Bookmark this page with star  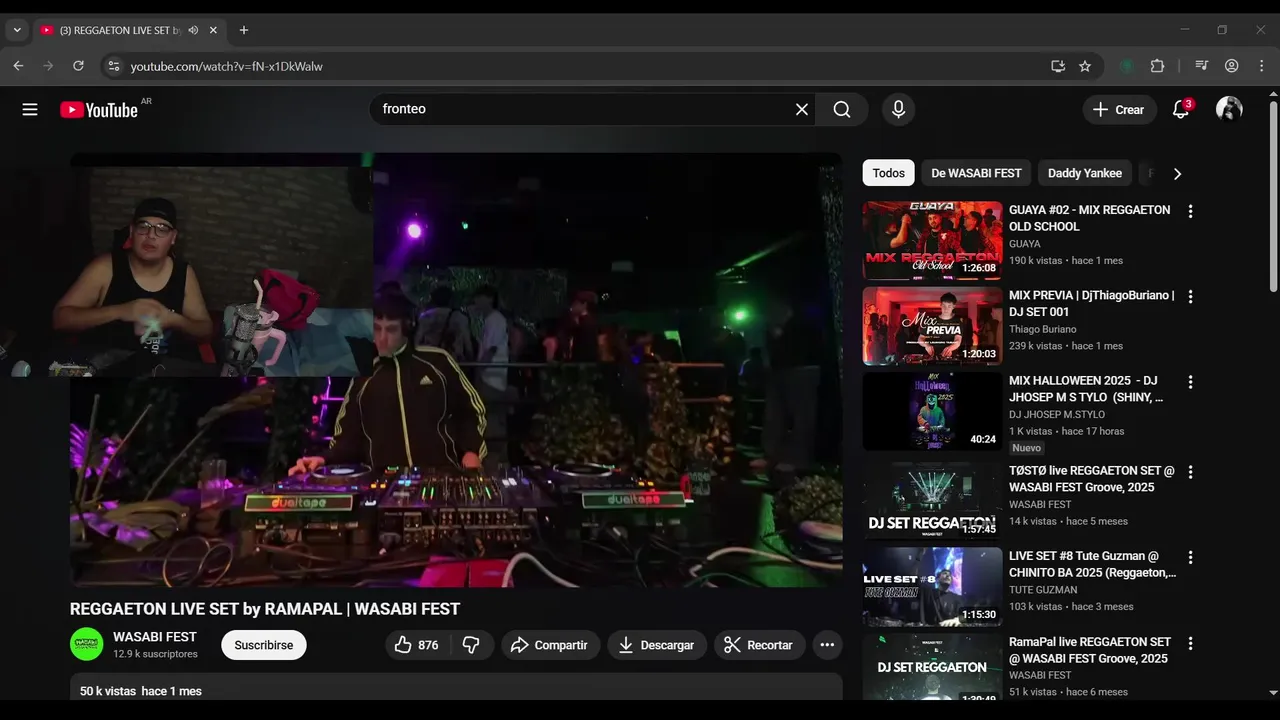[1085, 66]
